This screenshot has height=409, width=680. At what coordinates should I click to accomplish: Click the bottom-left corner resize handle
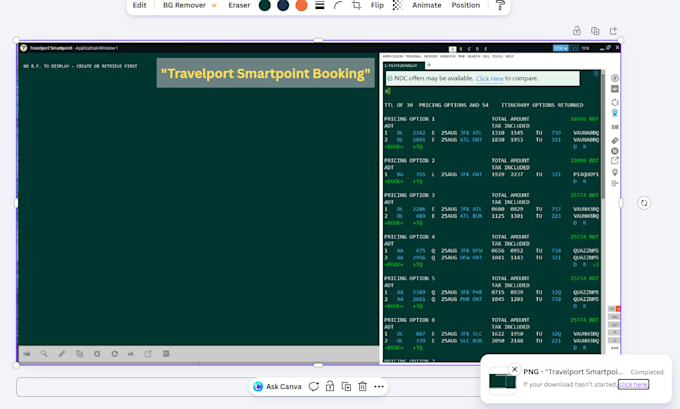(16, 365)
